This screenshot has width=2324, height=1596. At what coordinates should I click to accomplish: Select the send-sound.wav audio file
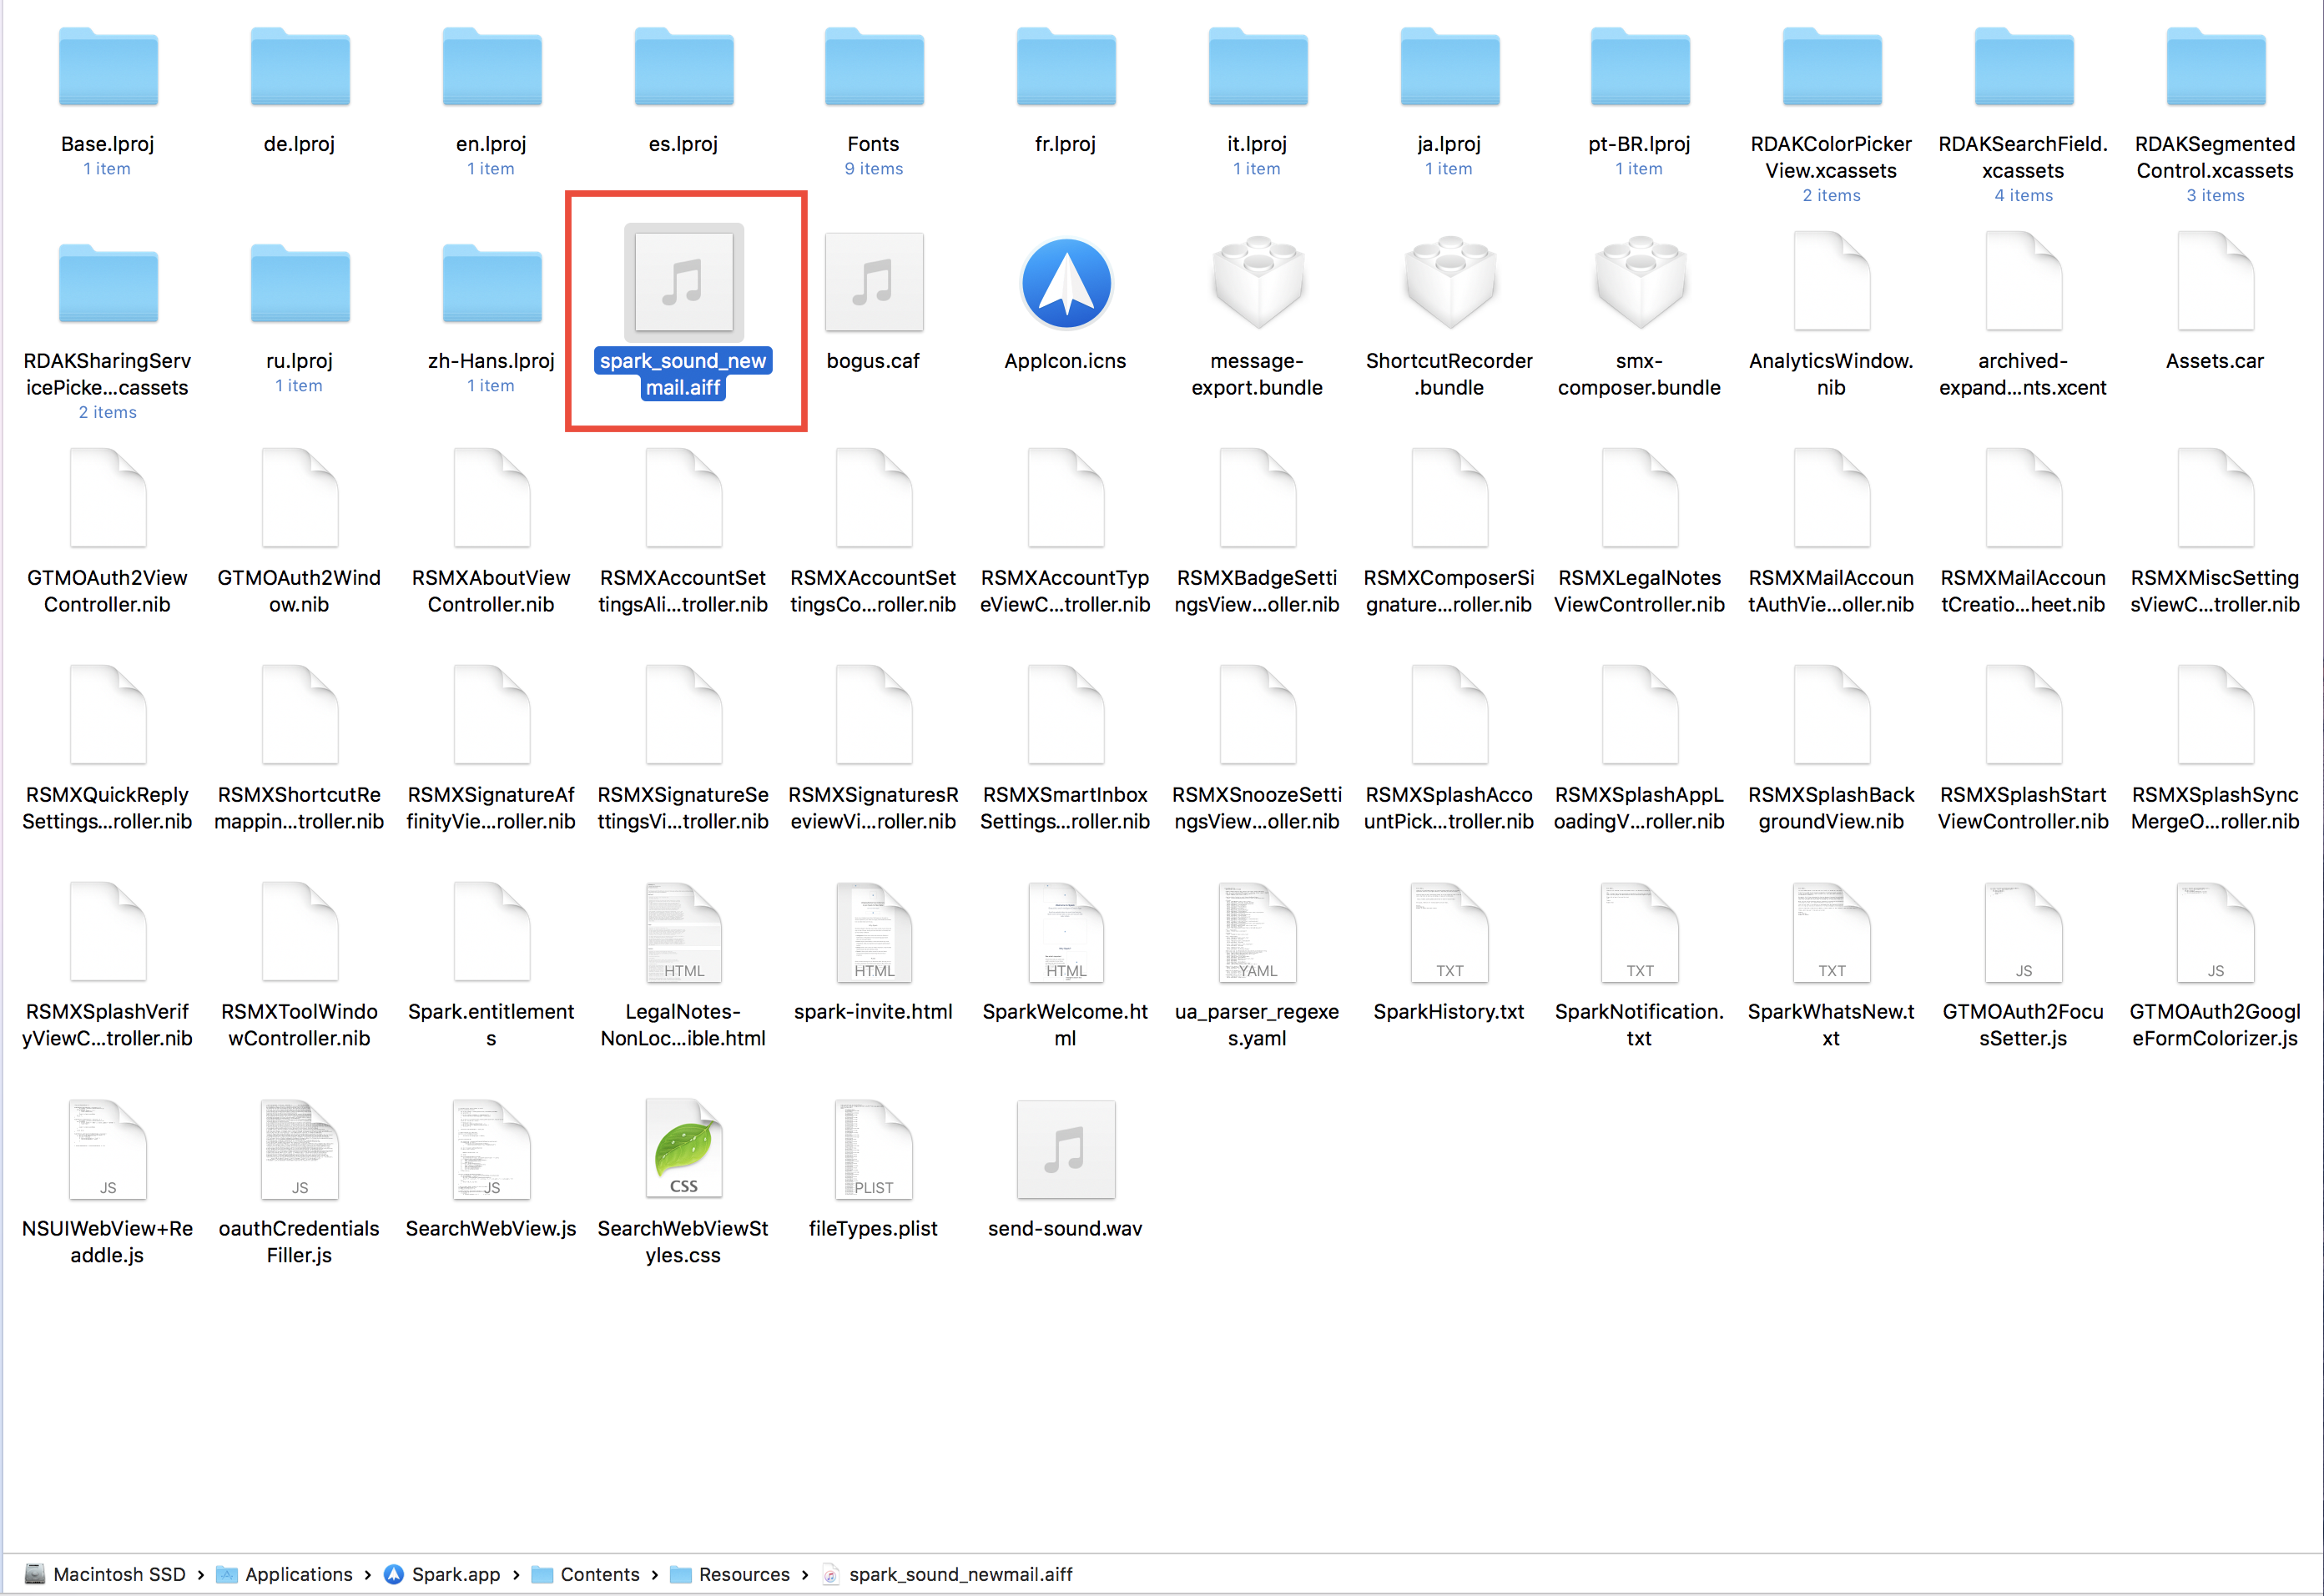[1065, 1150]
